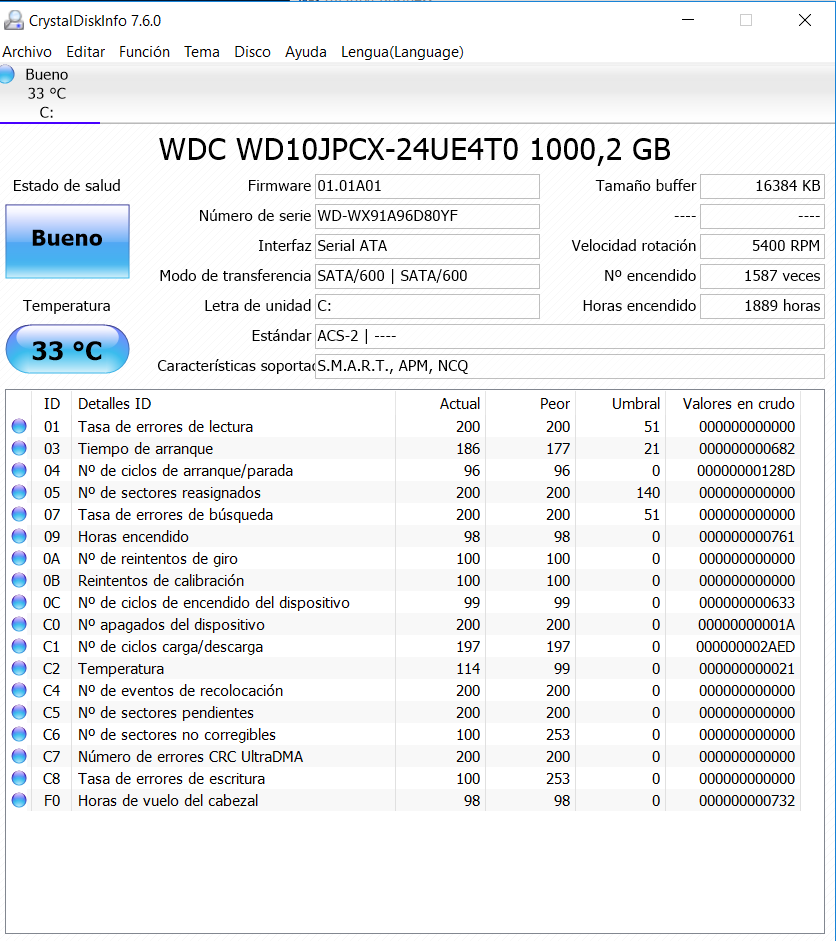This screenshot has width=836, height=941.
Task: Click the Peor column header
Action: 531,404
